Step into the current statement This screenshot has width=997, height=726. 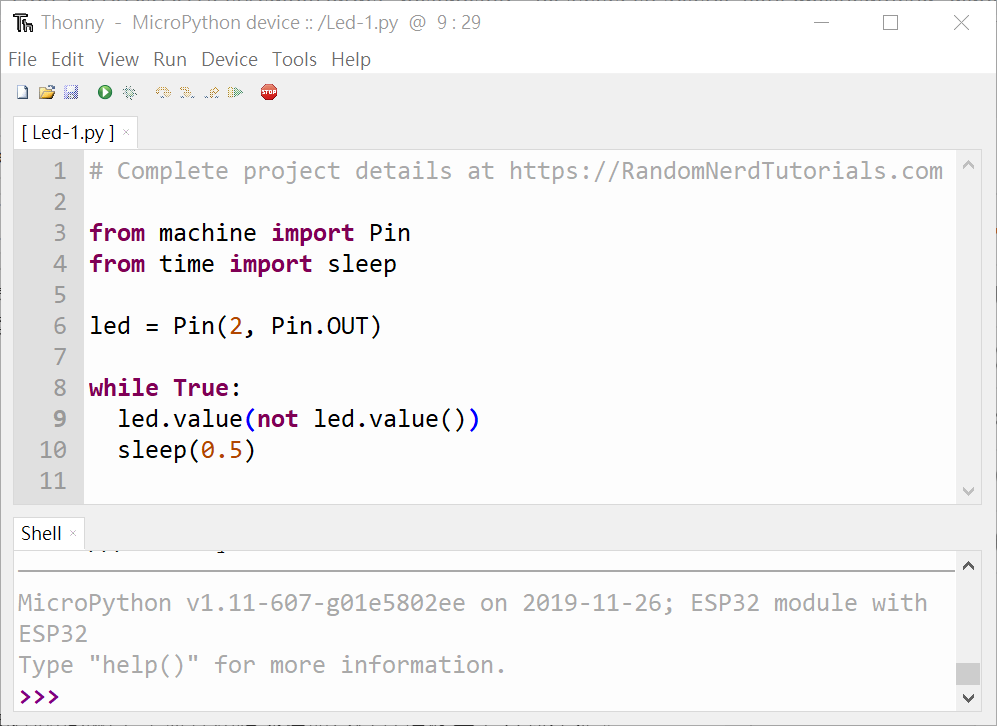[187, 91]
